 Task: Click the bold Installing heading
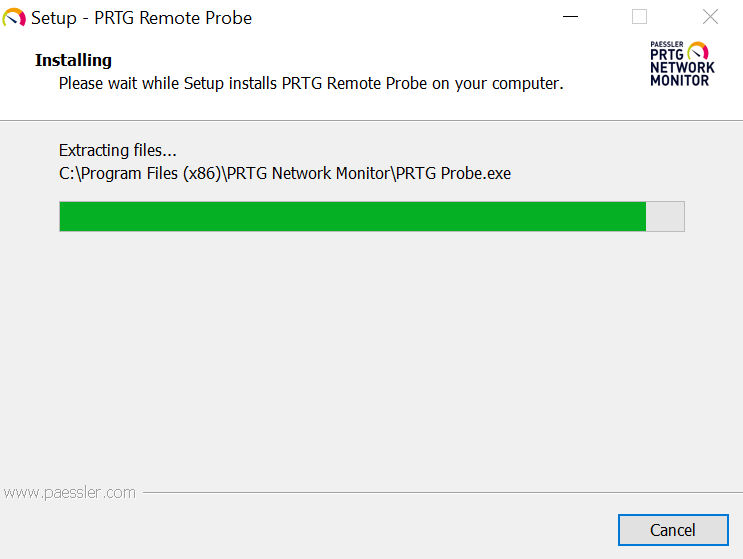(73, 60)
